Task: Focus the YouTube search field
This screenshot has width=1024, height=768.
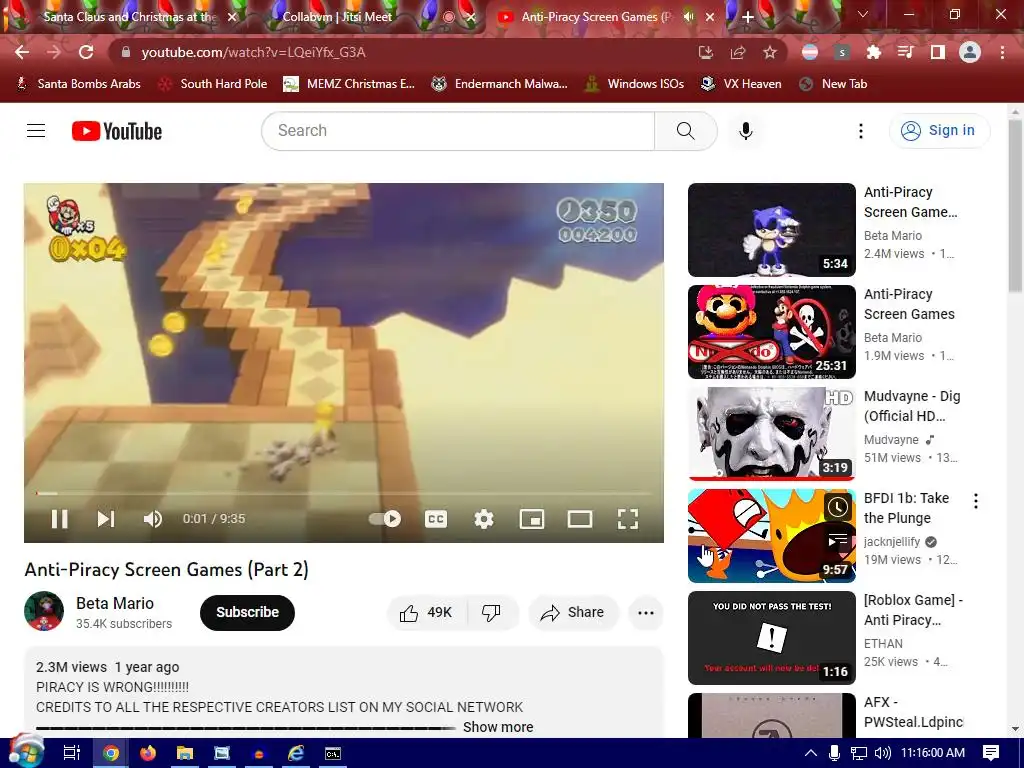Action: pos(458,131)
